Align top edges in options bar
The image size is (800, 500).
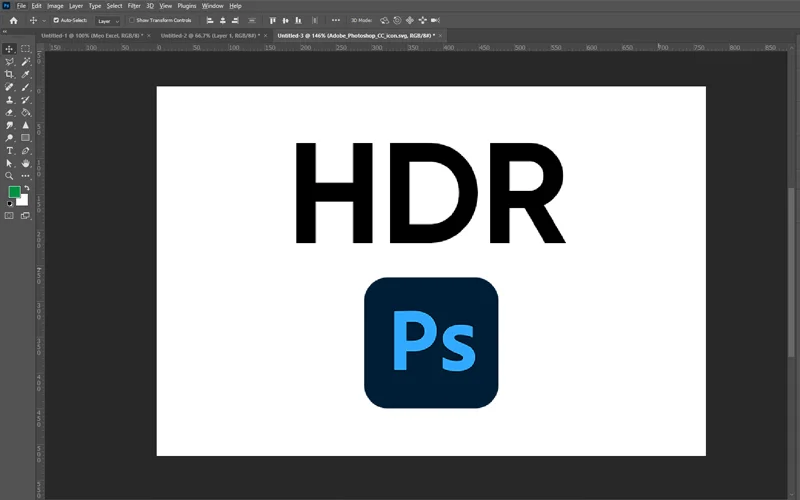pyautogui.click(x=272, y=20)
